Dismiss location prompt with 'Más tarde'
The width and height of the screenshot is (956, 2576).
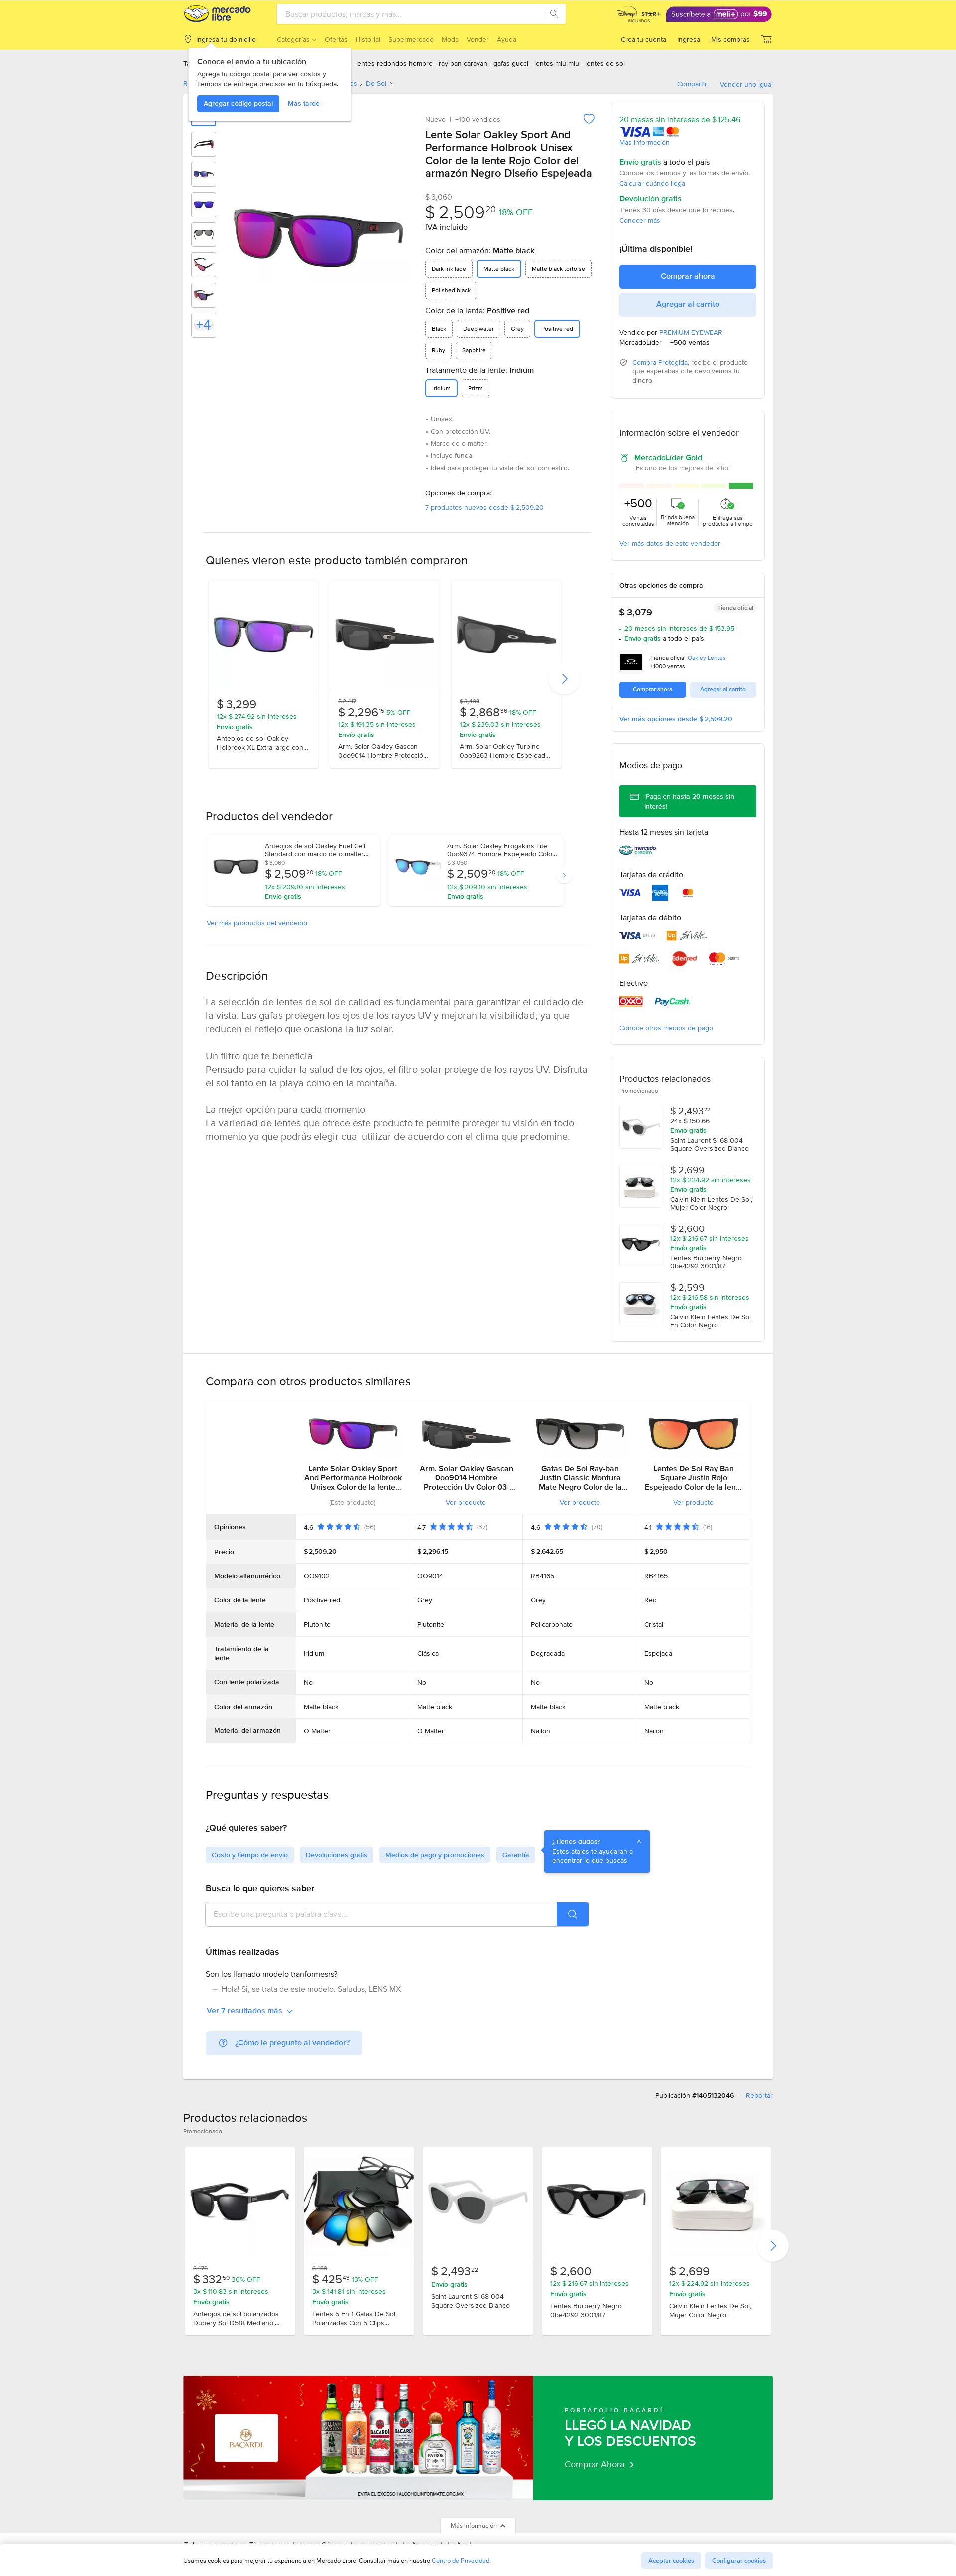coord(304,103)
